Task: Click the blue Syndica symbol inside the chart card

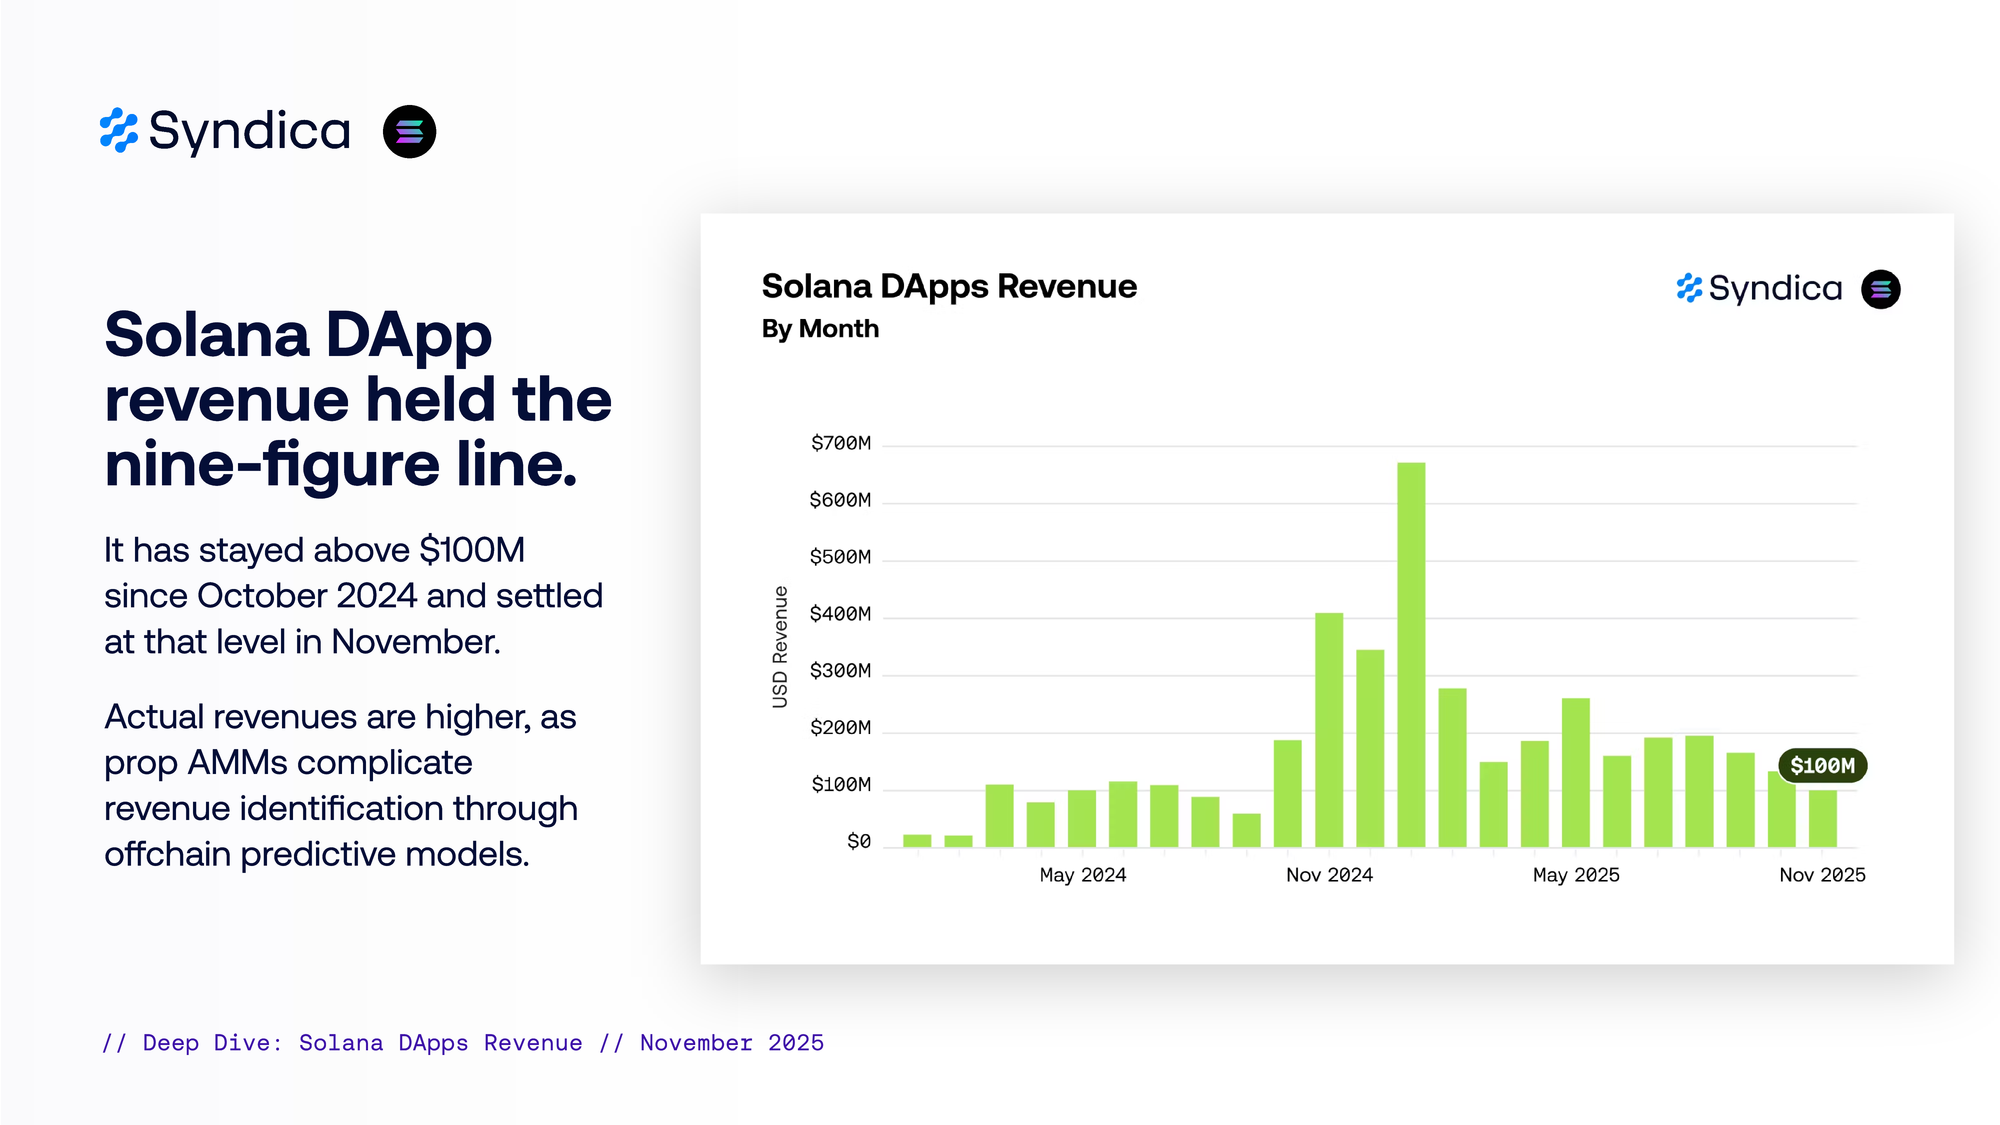Action: (1689, 289)
